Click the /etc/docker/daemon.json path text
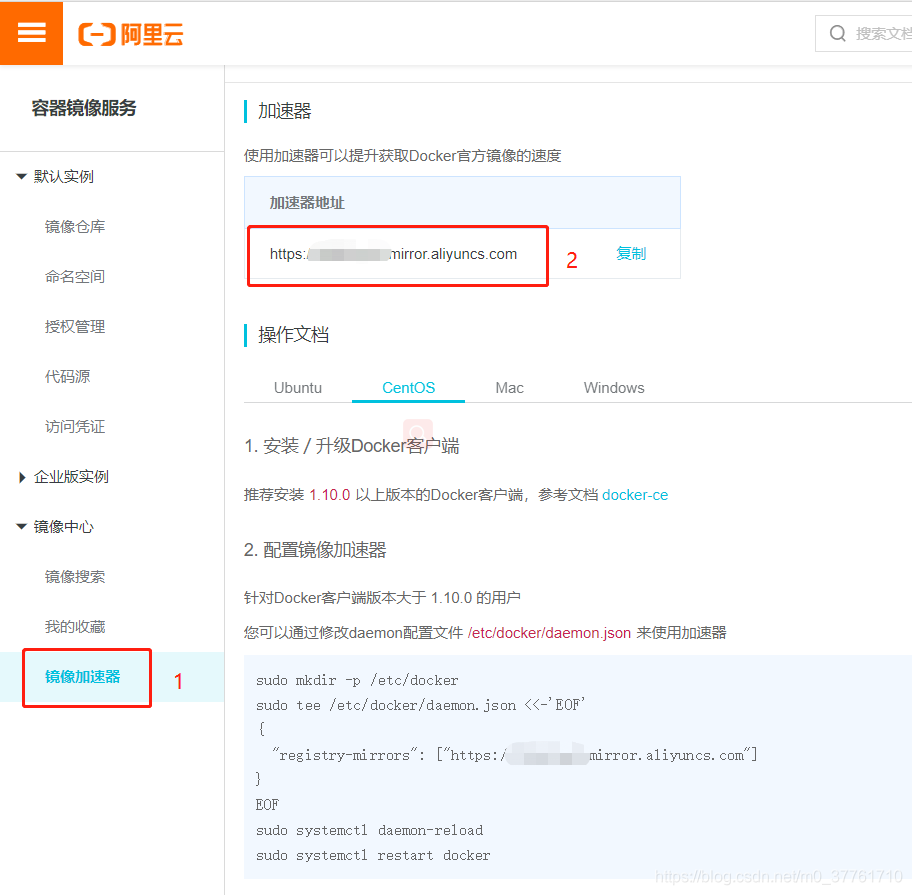The width and height of the screenshot is (912, 895). click(549, 633)
